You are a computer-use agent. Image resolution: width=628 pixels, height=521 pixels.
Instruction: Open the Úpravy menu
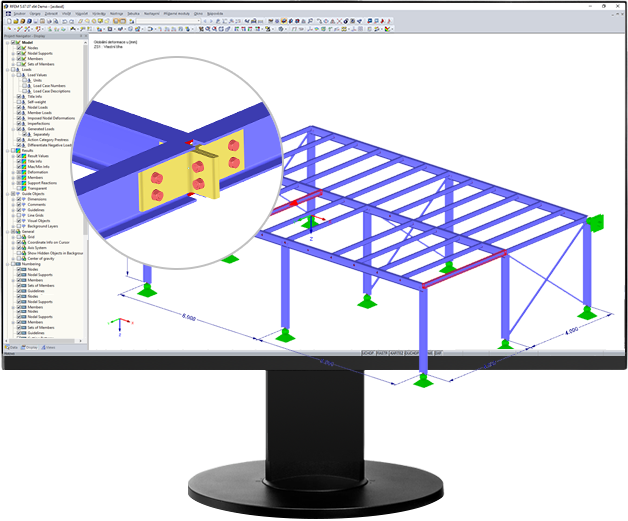[x=35, y=14]
